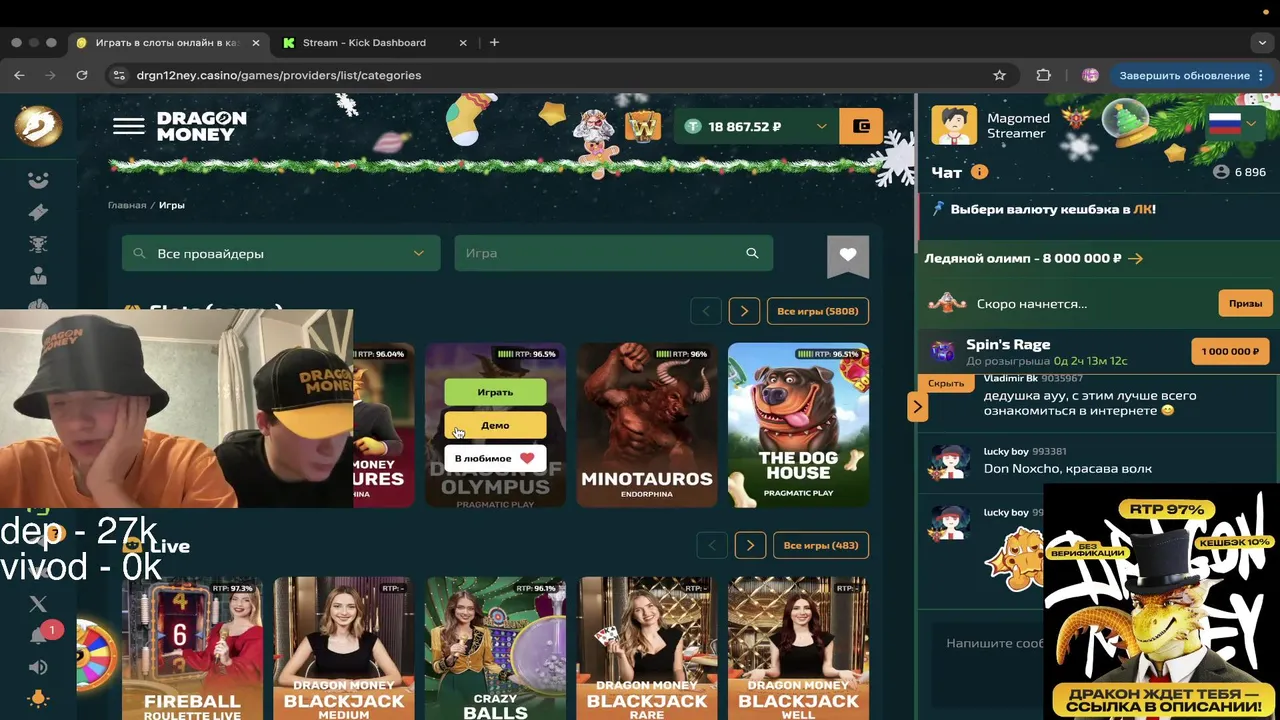
Task: Open Crazy Balls game card
Action: [495, 648]
